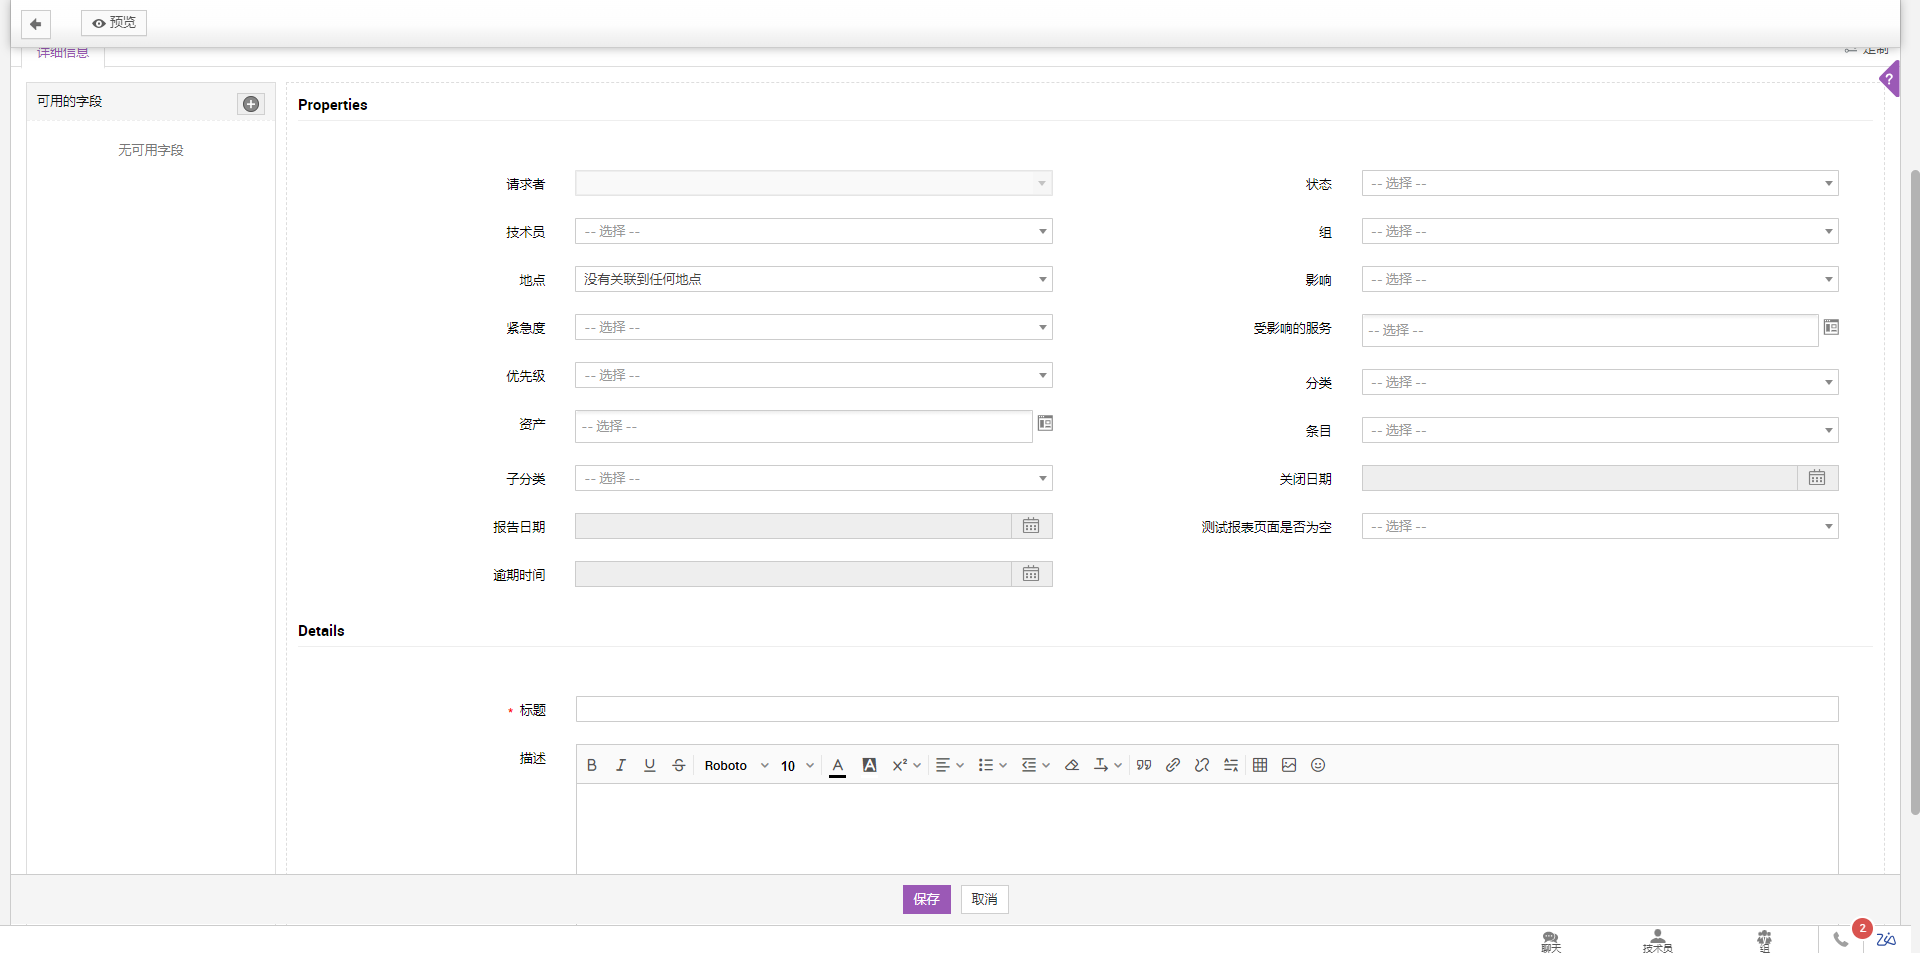The height and width of the screenshot is (953, 1920).
Task: Open the Roboto font family dropdown
Action: point(736,766)
